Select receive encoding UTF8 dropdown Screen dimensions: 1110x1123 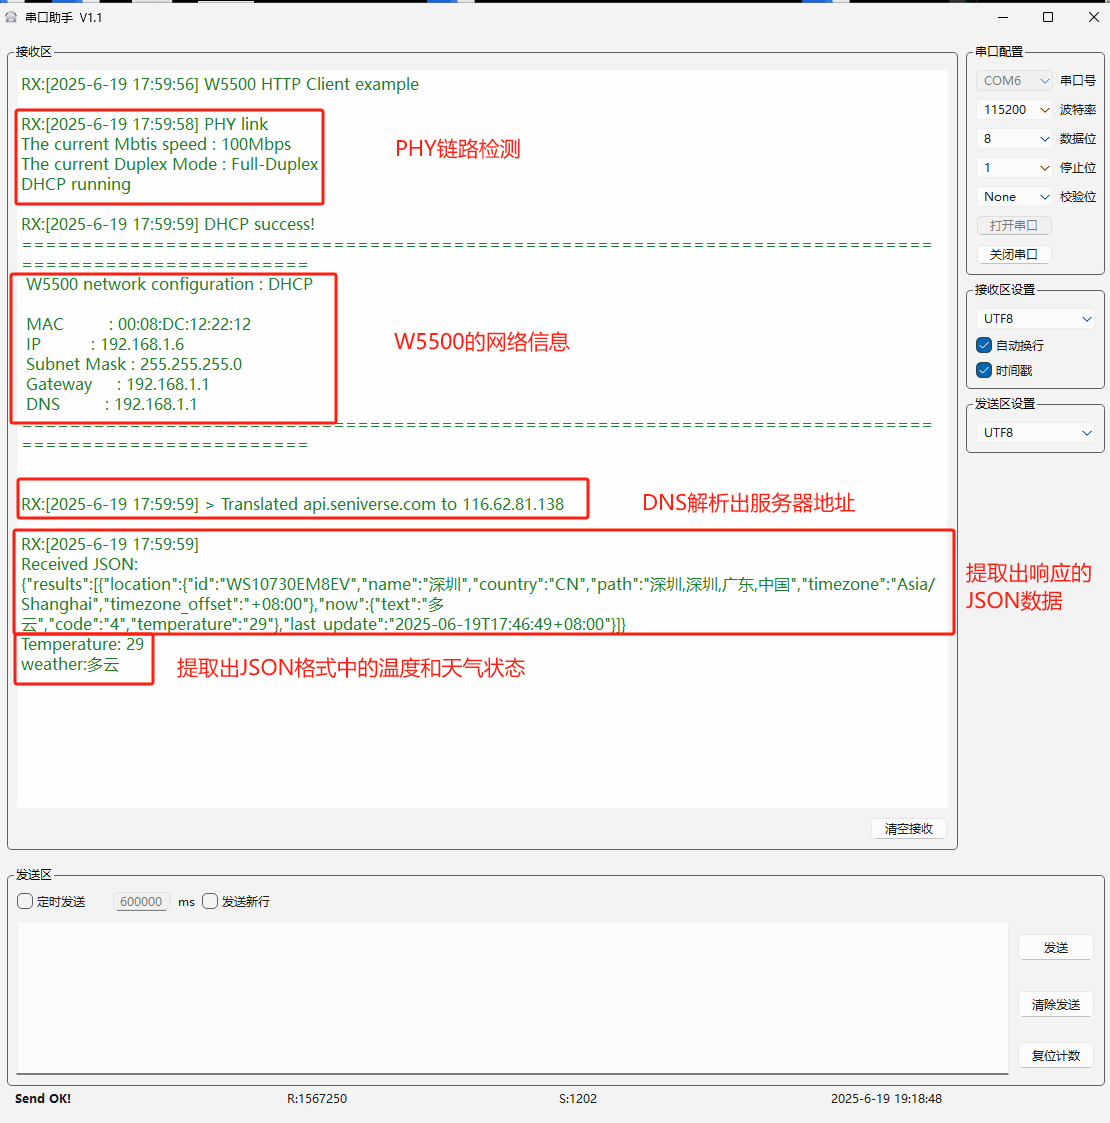(x=1036, y=319)
